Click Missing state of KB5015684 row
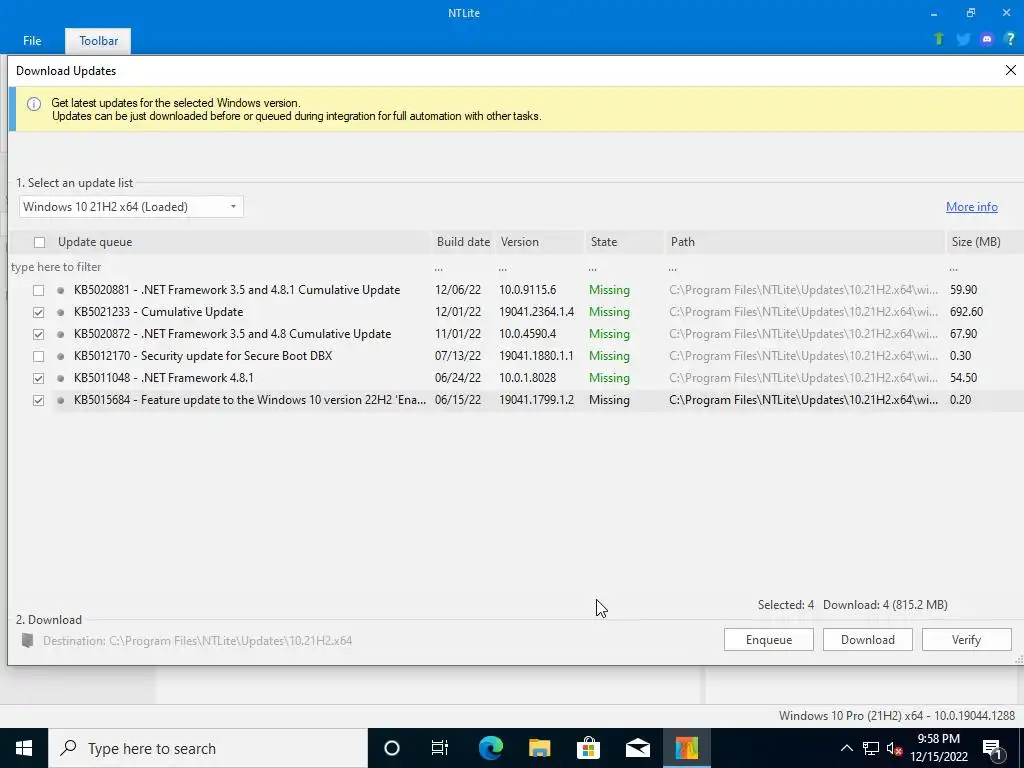 click(609, 400)
